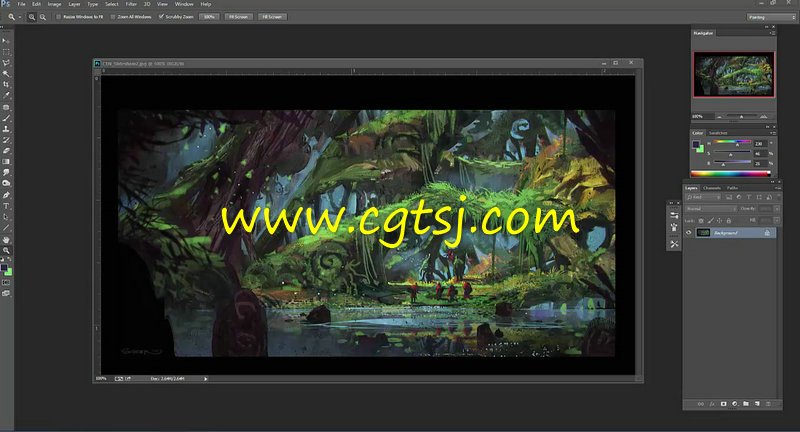
Task: Click the foreground color swatch in Color panel
Action: point(696,145)
